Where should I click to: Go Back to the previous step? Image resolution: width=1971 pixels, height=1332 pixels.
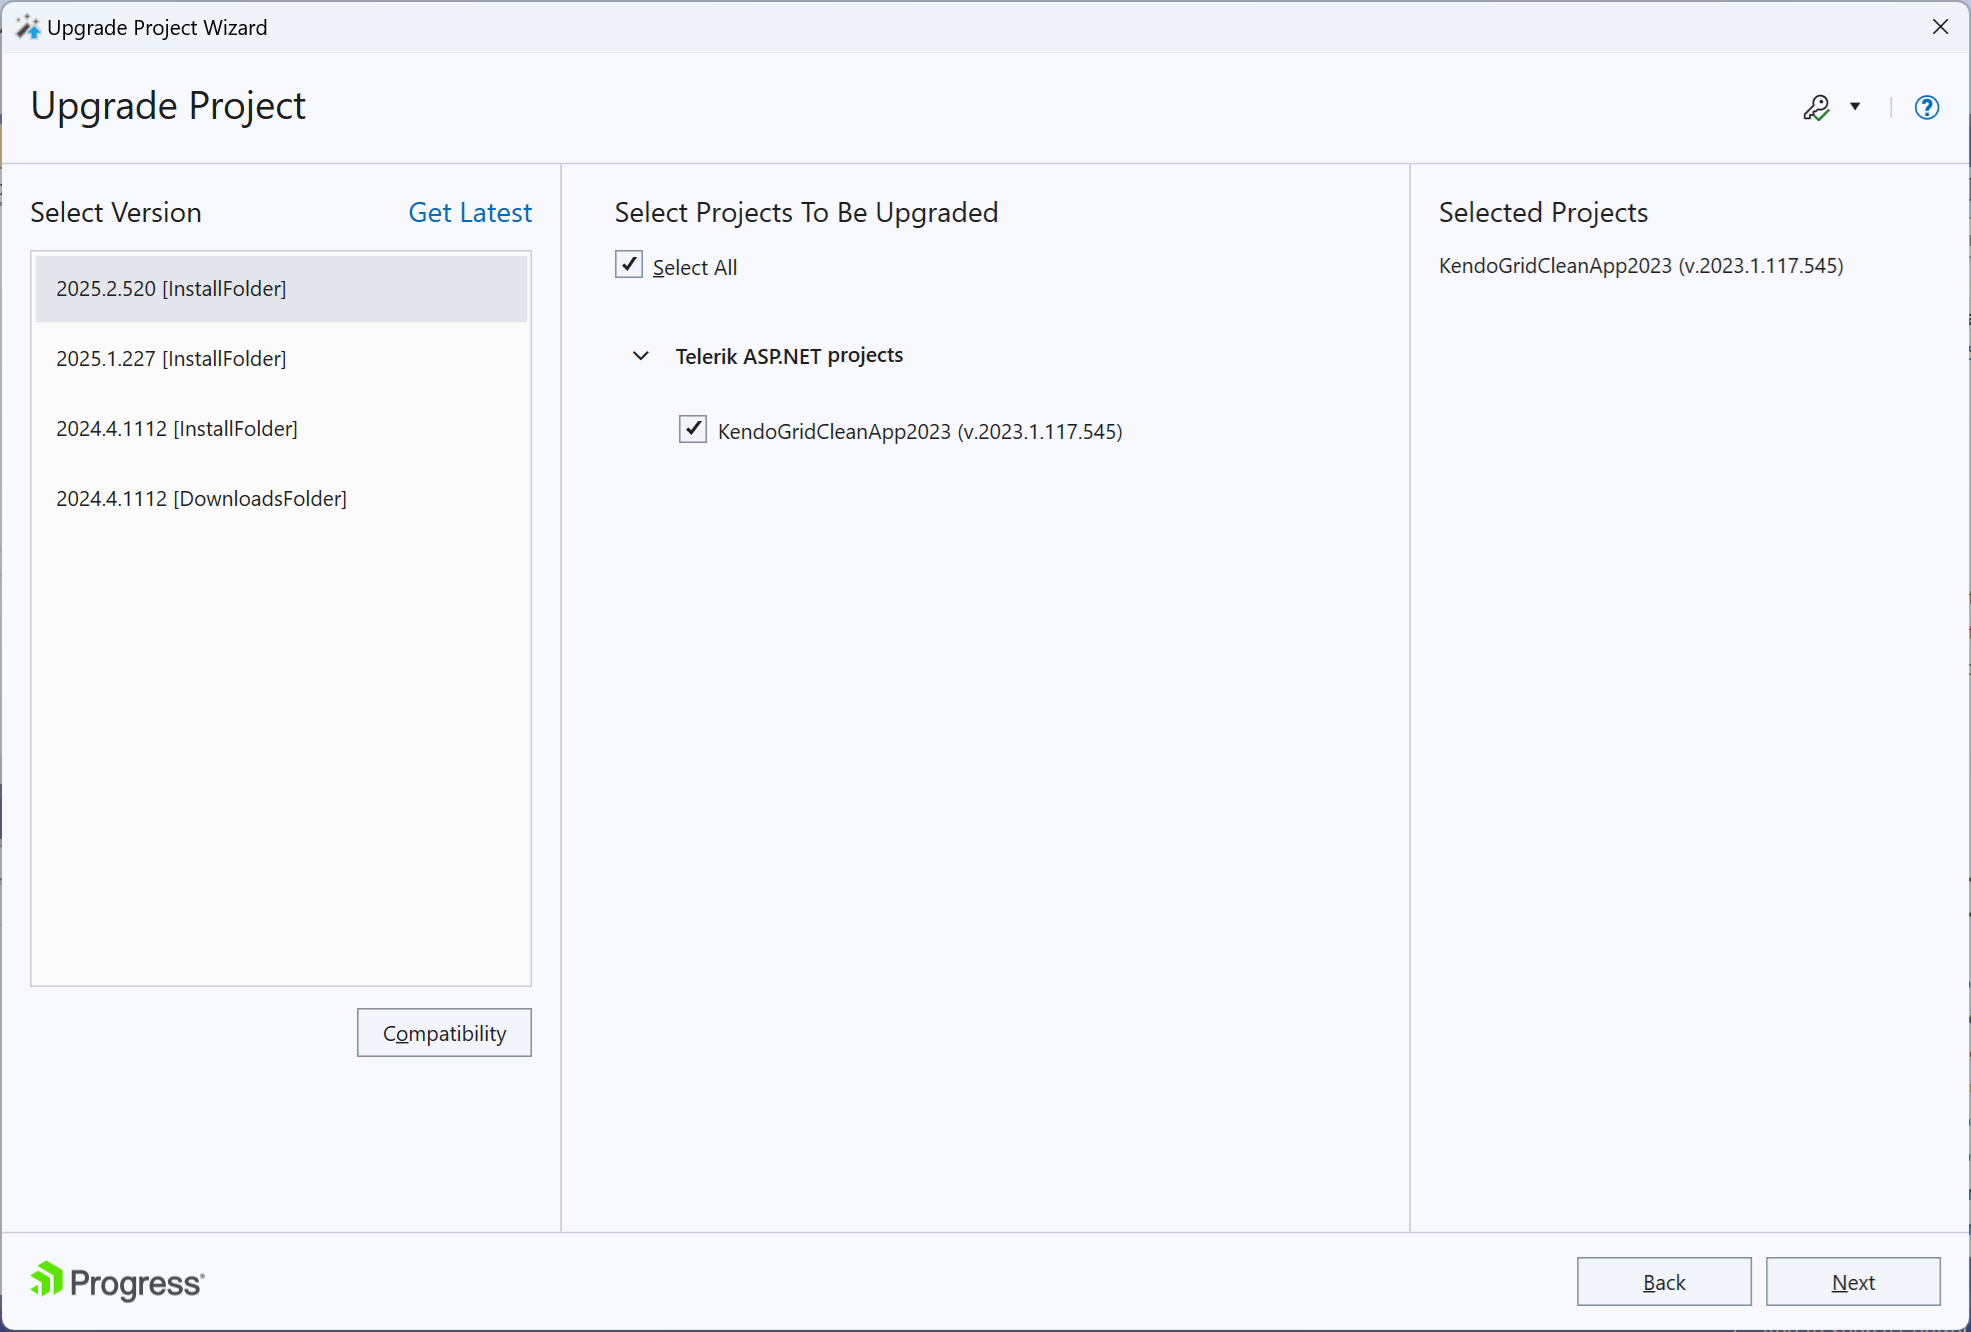1663,1282
